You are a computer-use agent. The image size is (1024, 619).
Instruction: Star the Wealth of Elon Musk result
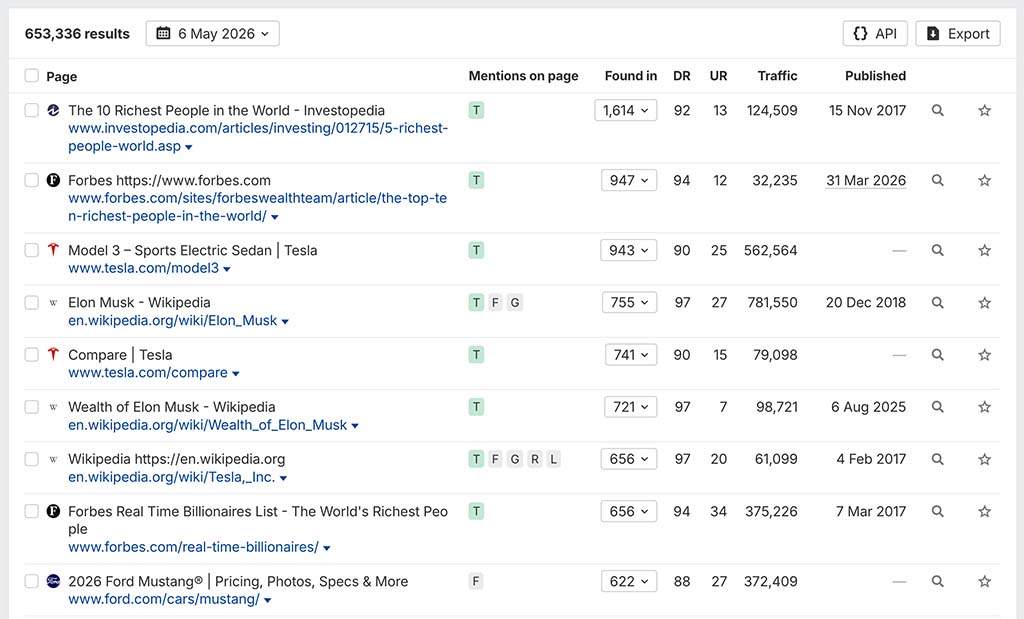[984, 407]
